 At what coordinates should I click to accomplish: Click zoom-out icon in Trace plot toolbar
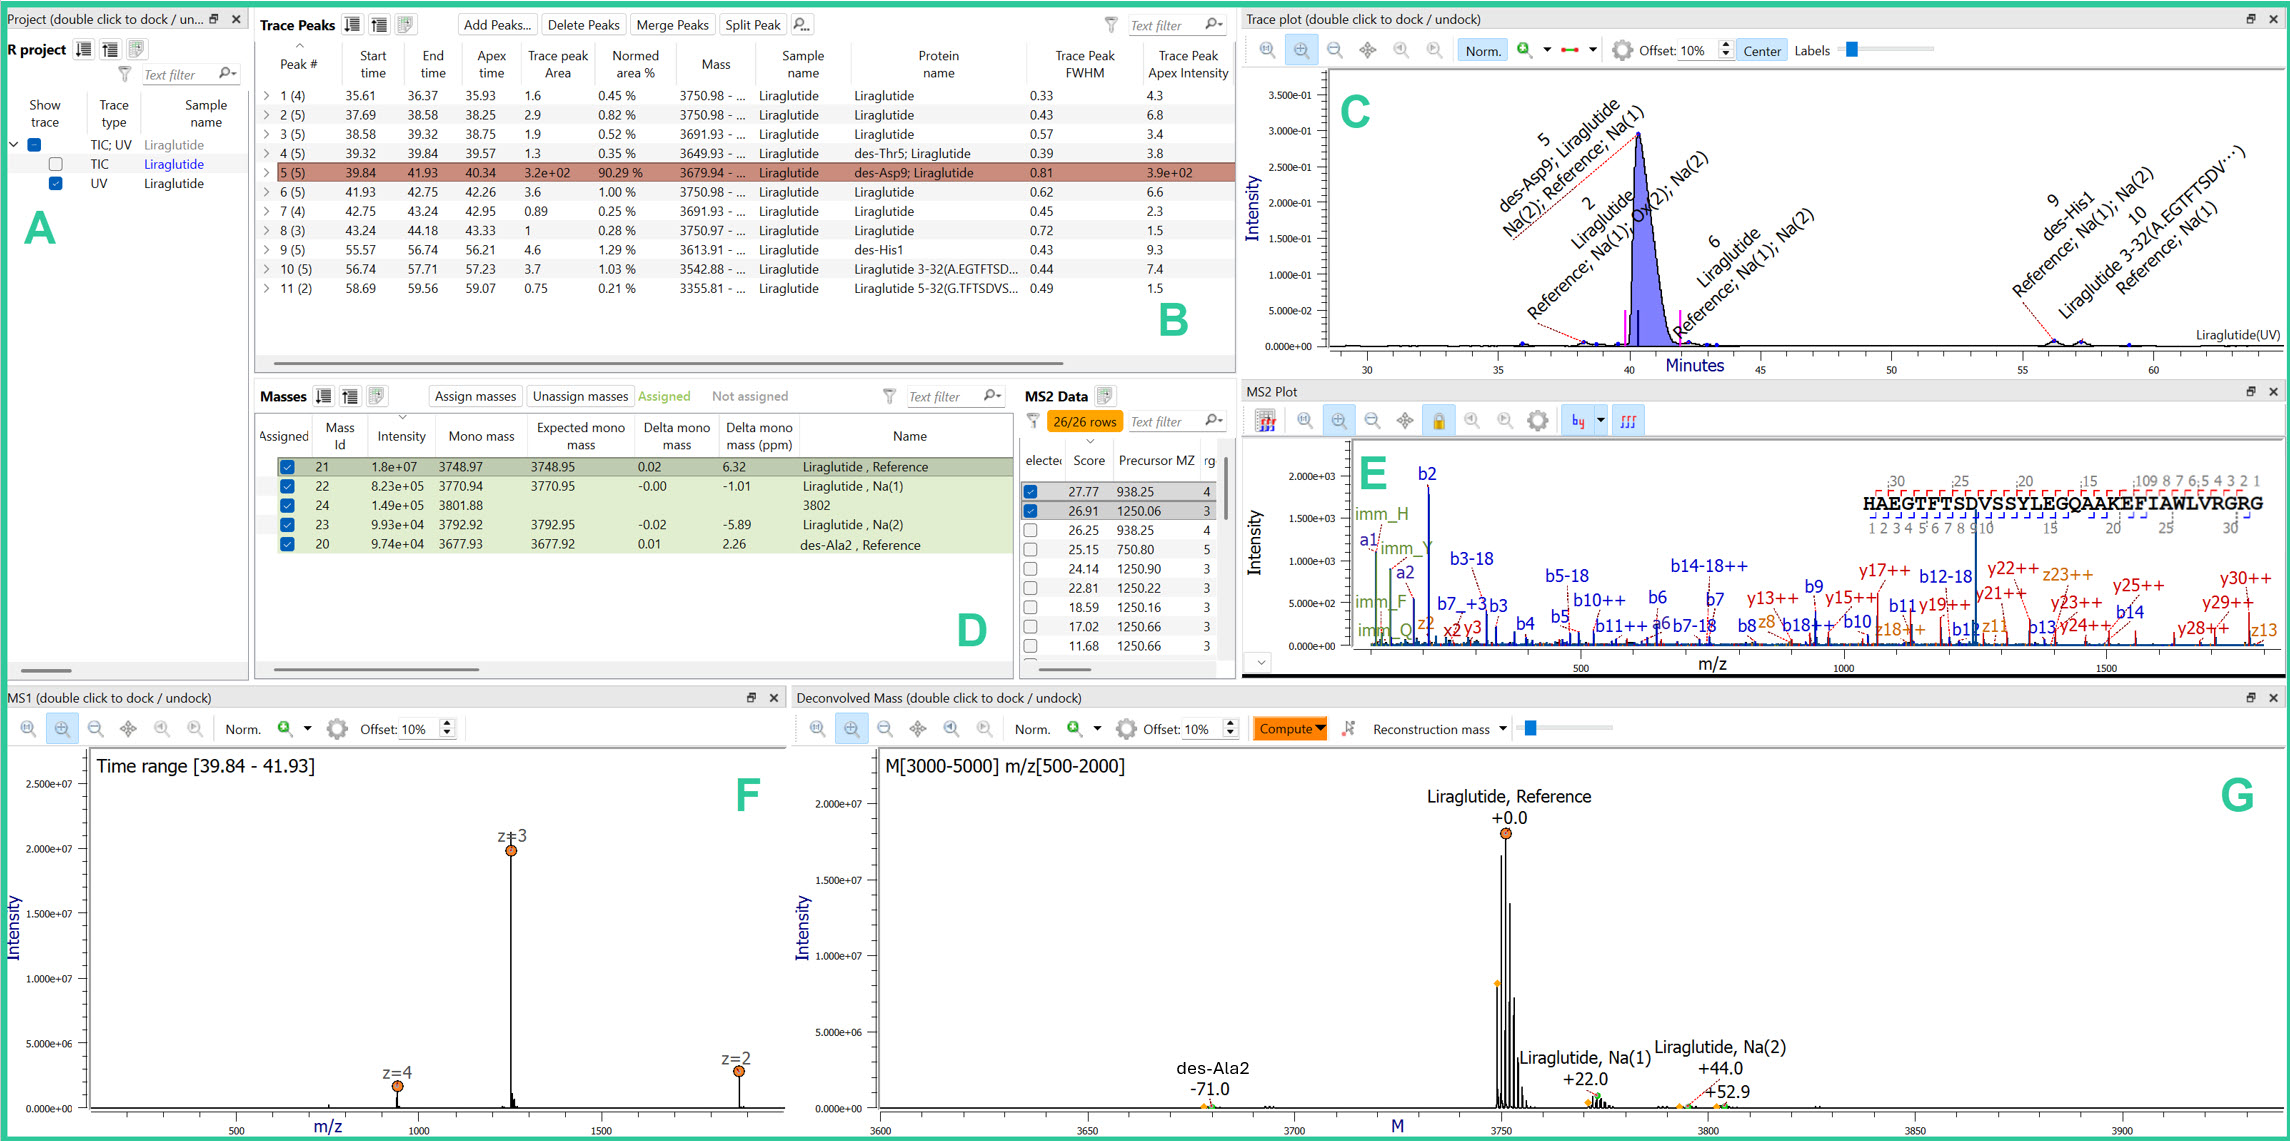point(1334,51)
